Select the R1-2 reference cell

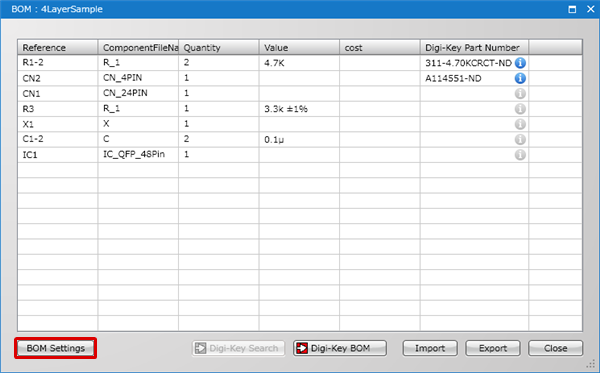point(57,63)
